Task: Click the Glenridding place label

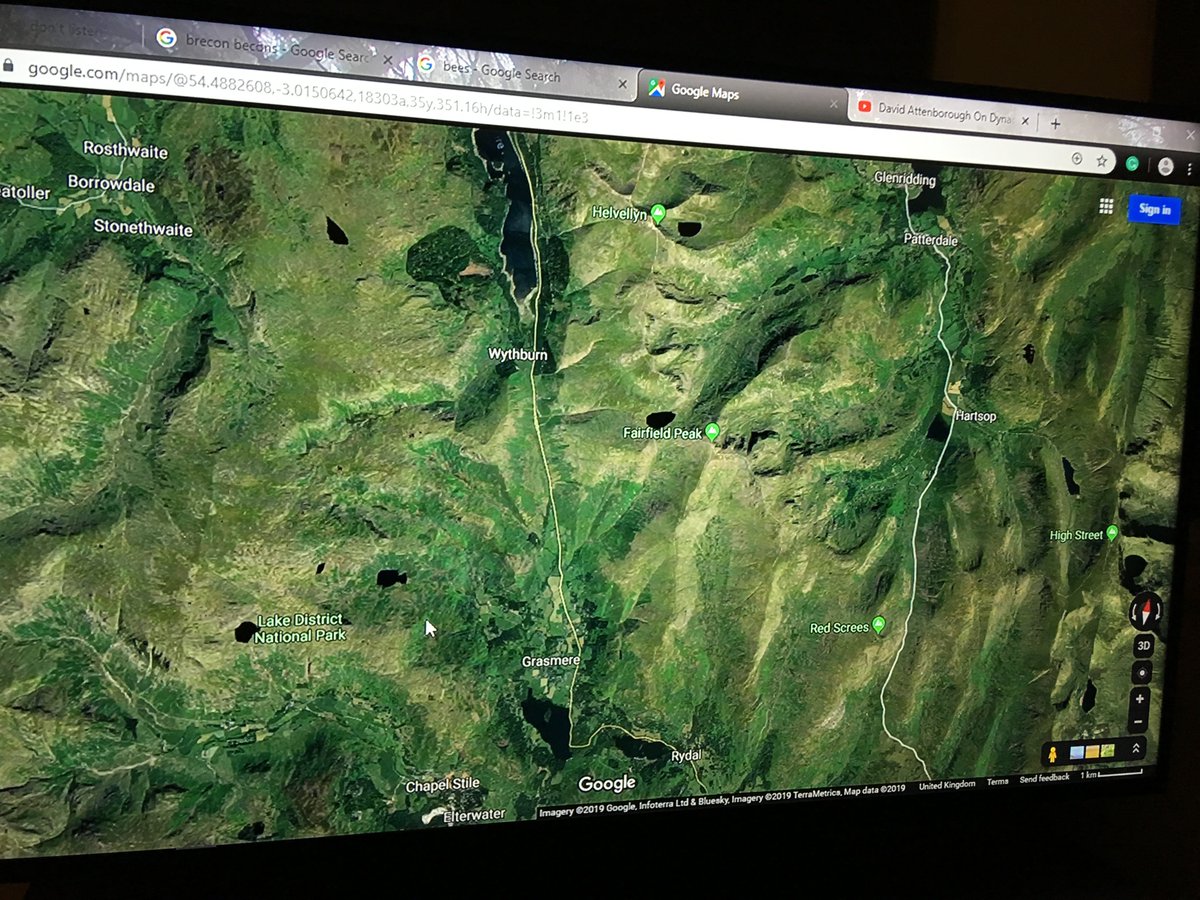Action: (904, 179)
